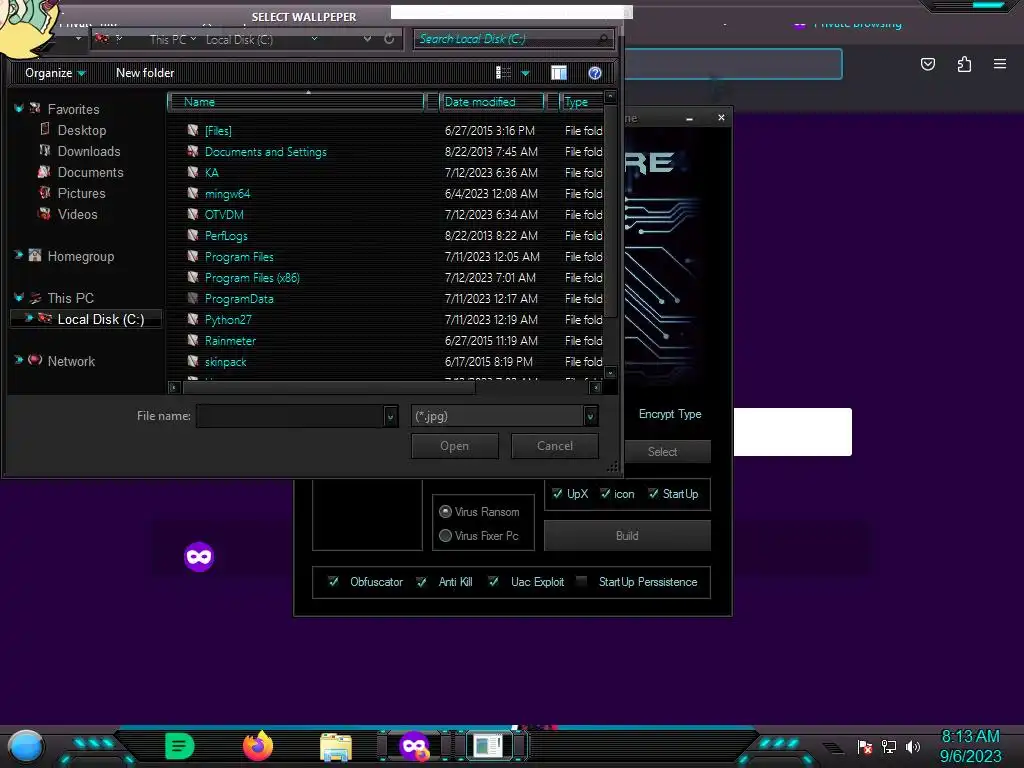Expand the Homegroup tree node
The height and width of the screenshot is (768, 1024).
pyautogui.click(x=19, y=255)
